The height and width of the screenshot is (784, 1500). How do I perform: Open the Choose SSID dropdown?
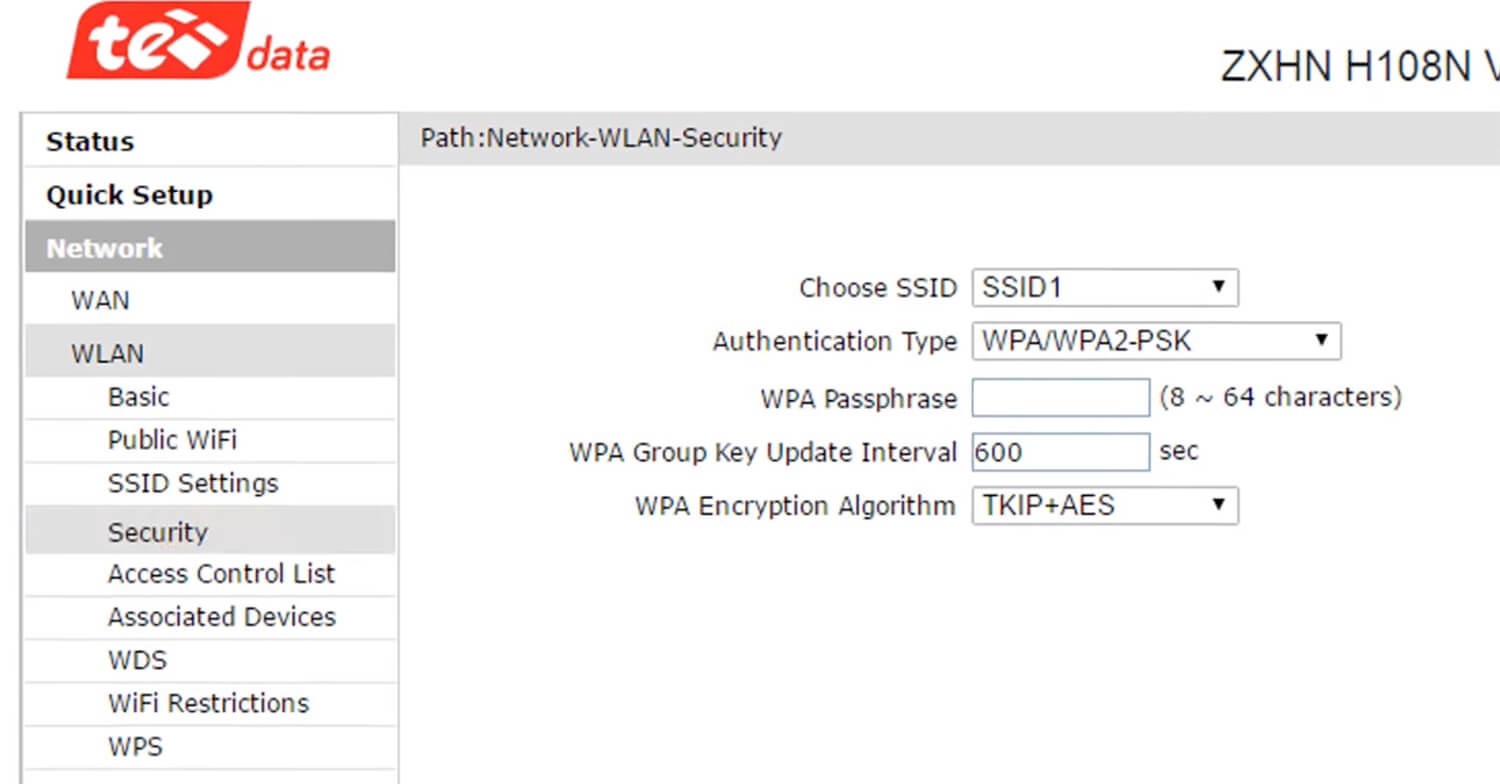[x=1104, y=288]
